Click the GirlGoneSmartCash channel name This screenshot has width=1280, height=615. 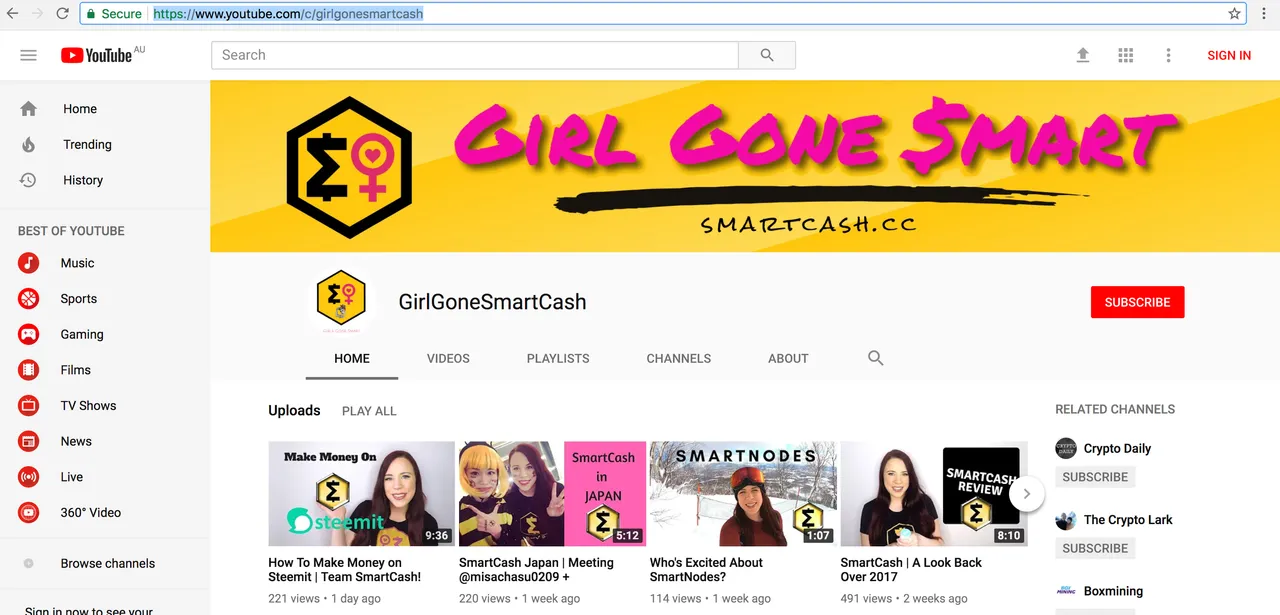(492, 302)
